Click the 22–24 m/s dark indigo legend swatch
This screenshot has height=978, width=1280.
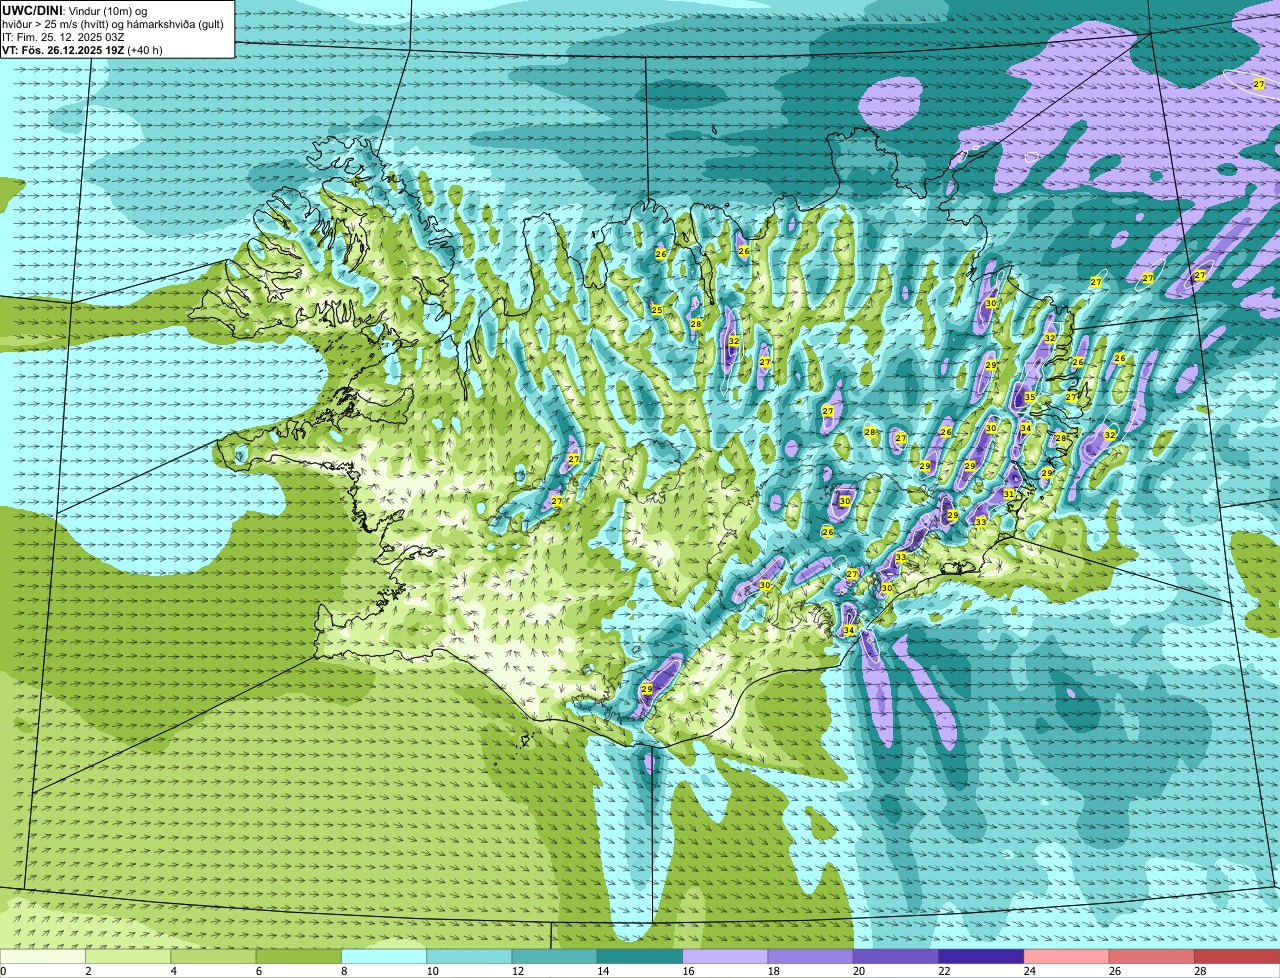[x=981, y=956]
